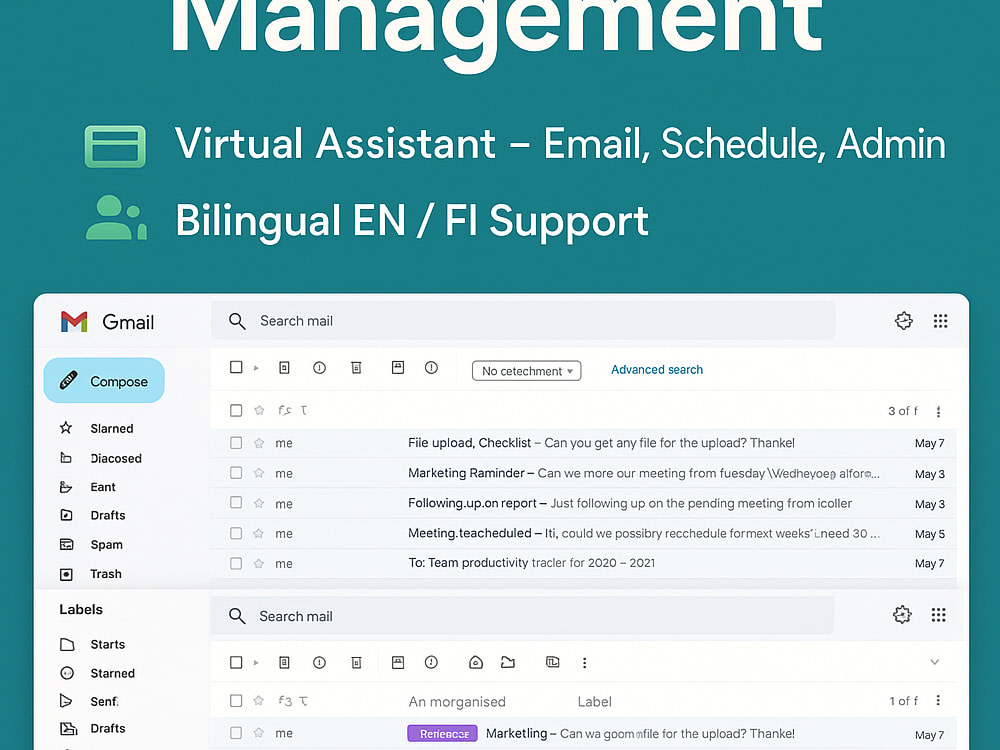
Task: Tick checkbox for Marketing Raminder email
Action: coord(236,473)
